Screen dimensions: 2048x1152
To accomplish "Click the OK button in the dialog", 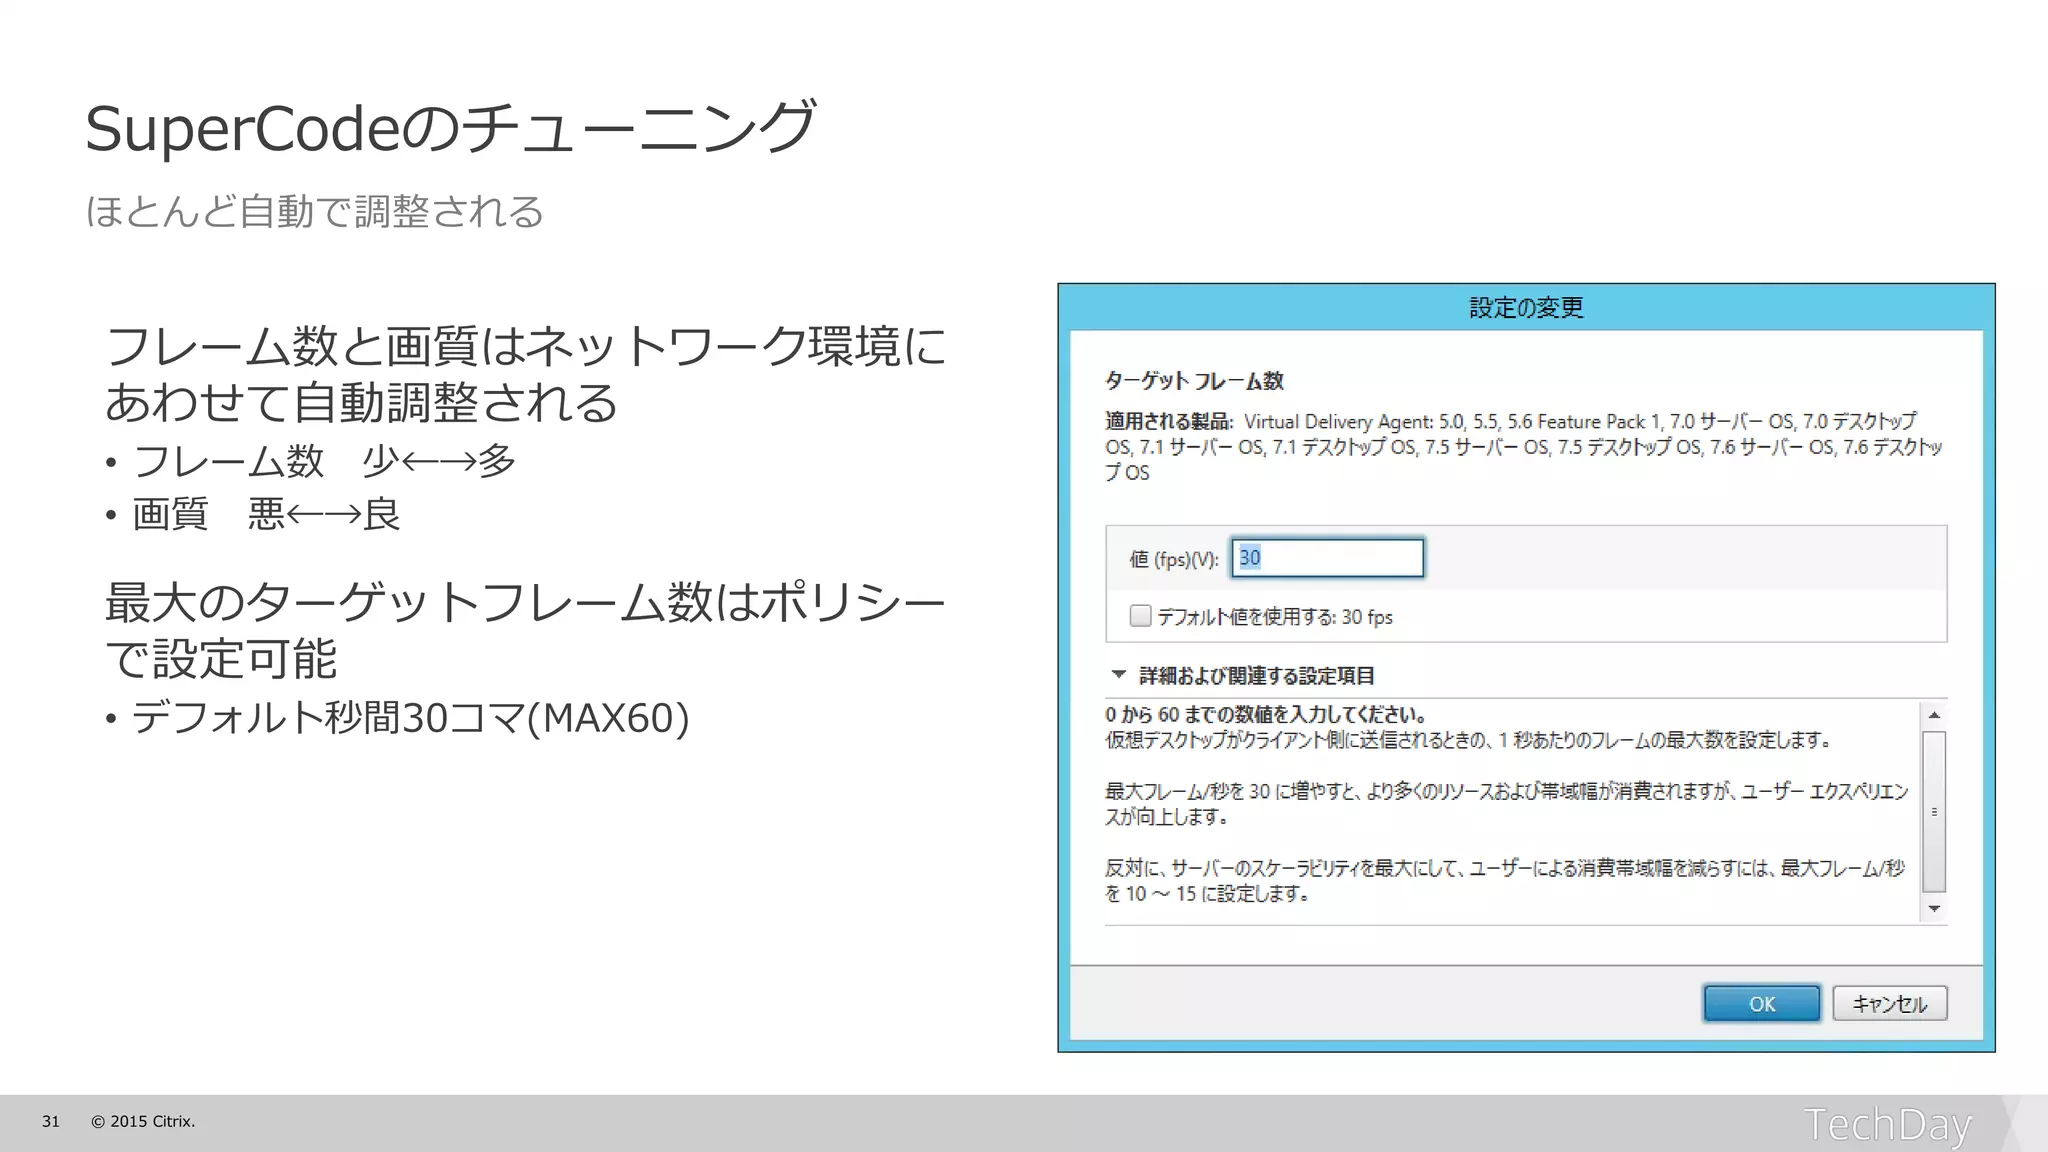I will coord(1761,1003).
